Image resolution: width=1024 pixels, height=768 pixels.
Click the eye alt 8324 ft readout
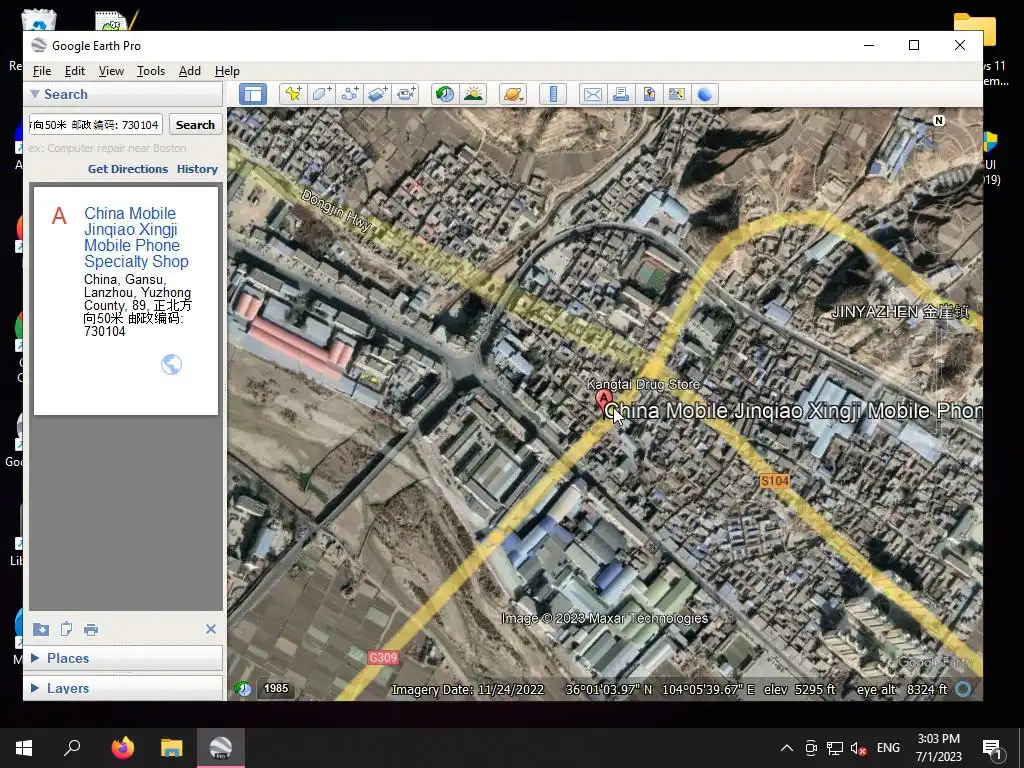pyautogui.click(x=903, y=690)
